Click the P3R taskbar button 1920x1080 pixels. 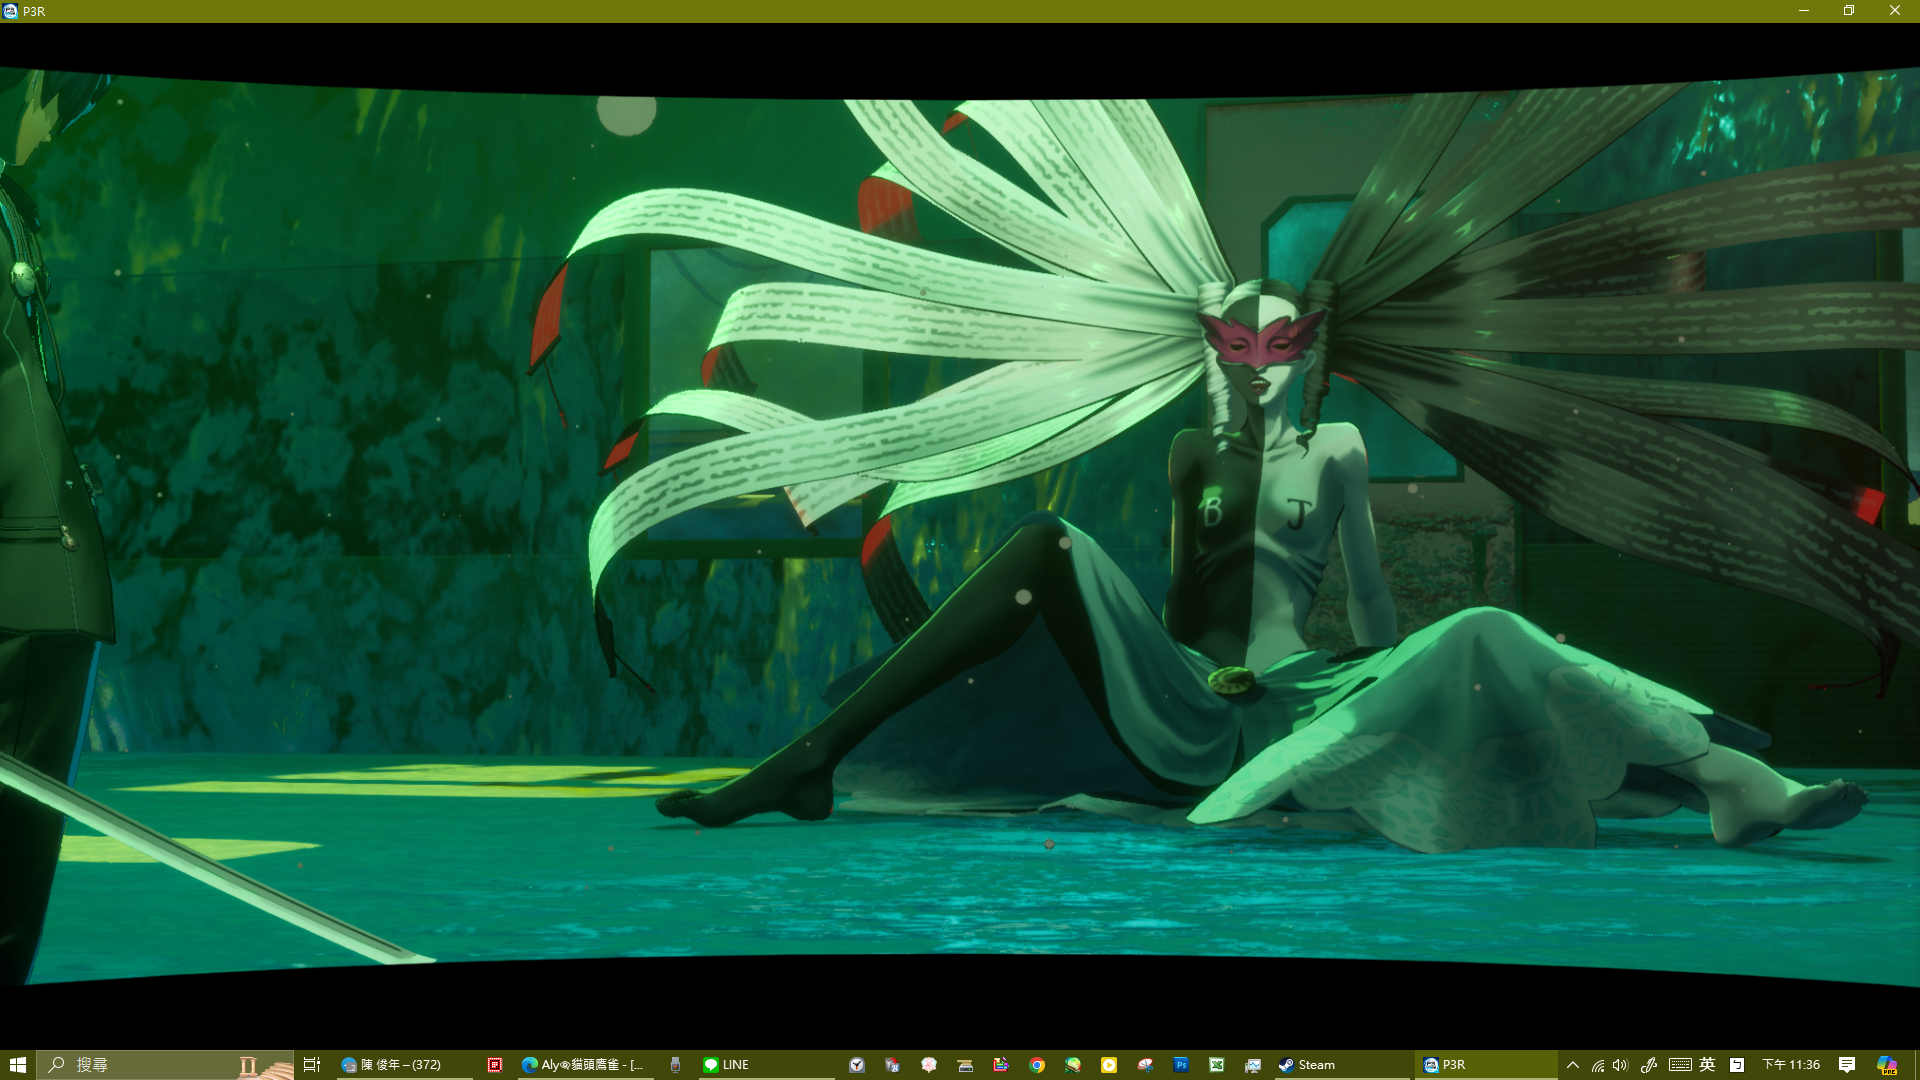[1486, 1065]
